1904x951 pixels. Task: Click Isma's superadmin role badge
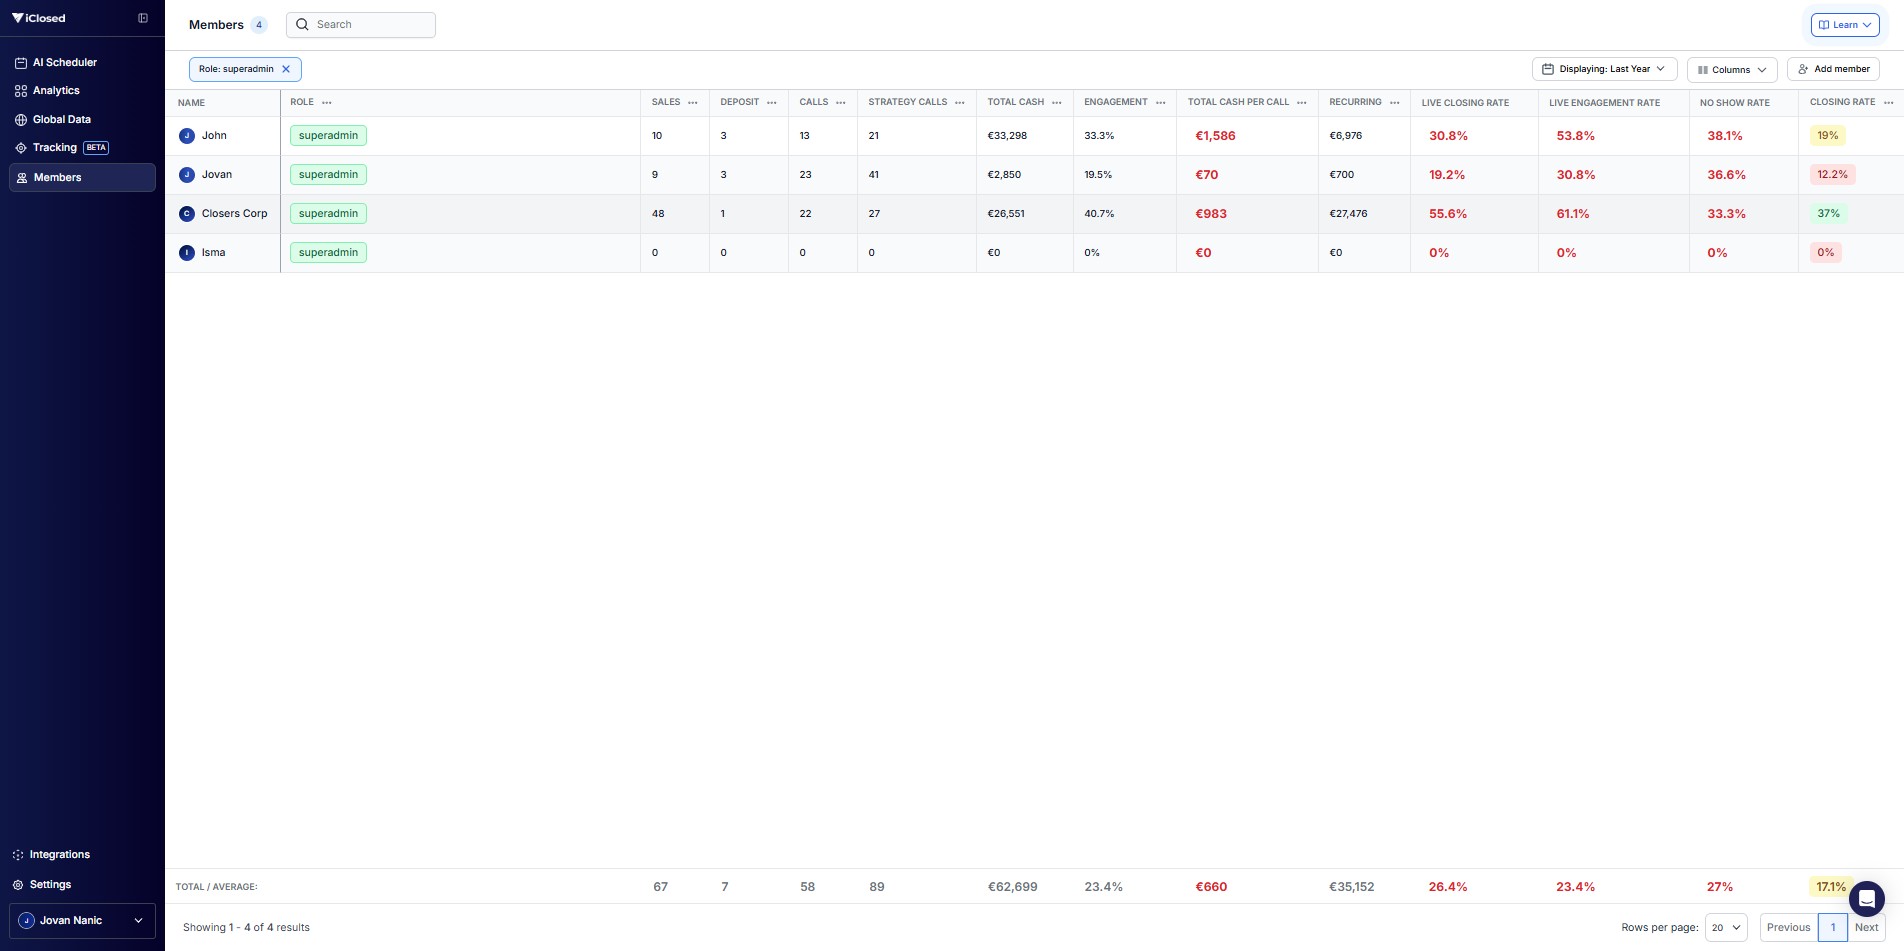tap(328, 253)
